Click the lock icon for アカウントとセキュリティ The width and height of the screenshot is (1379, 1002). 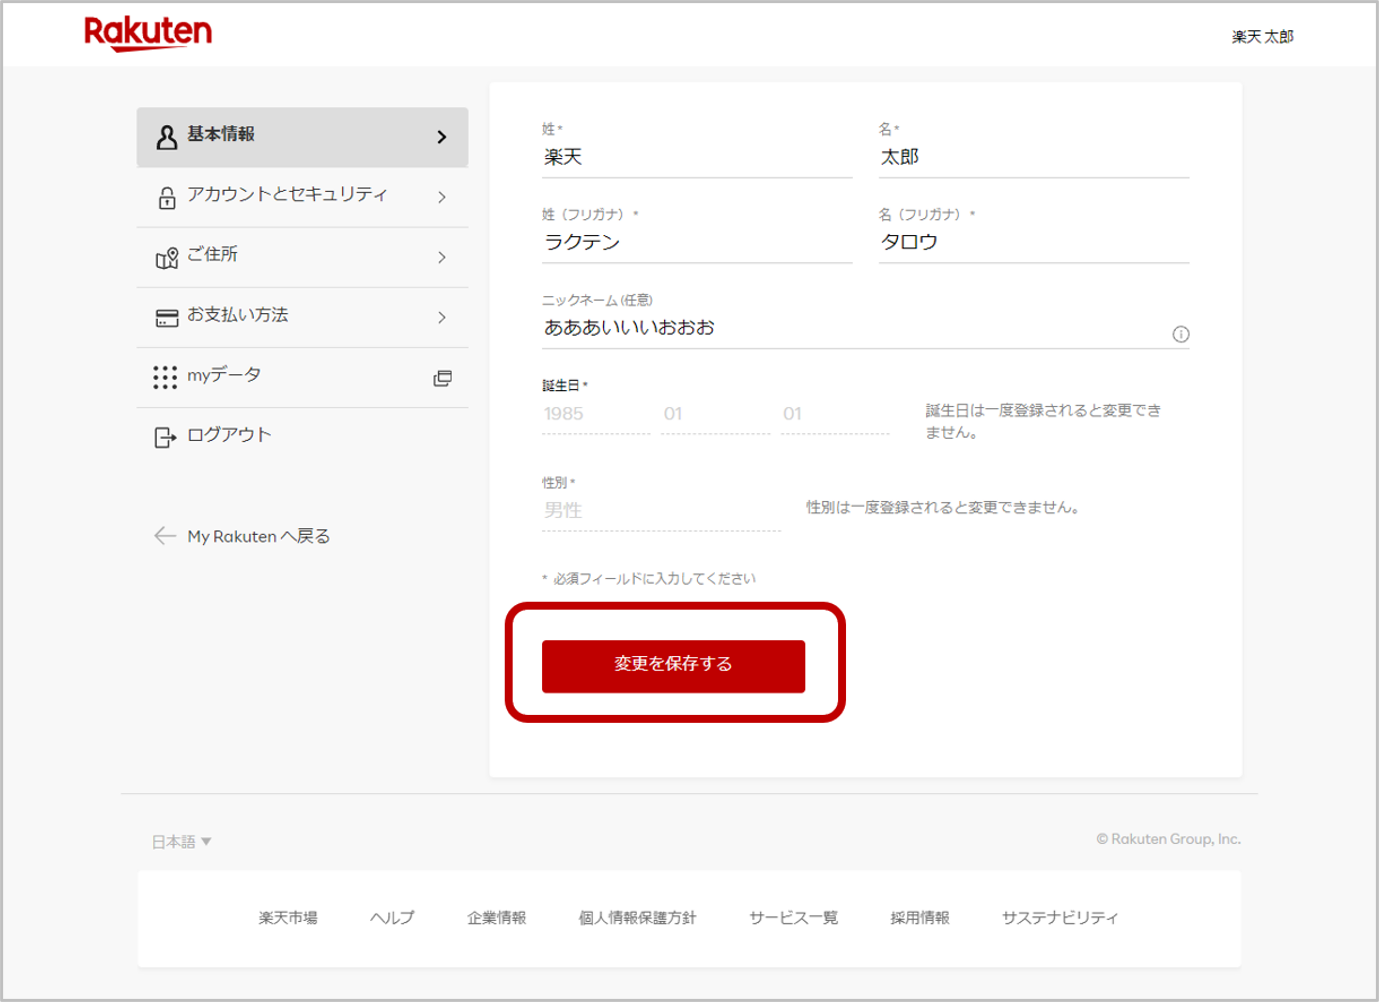(166, 198)
